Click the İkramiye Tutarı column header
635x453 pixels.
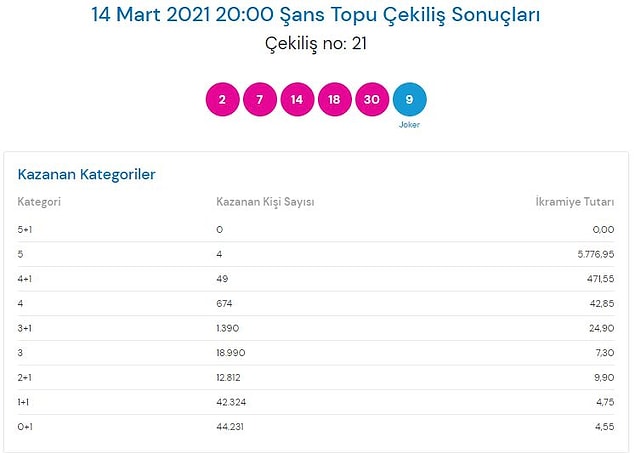575,202
